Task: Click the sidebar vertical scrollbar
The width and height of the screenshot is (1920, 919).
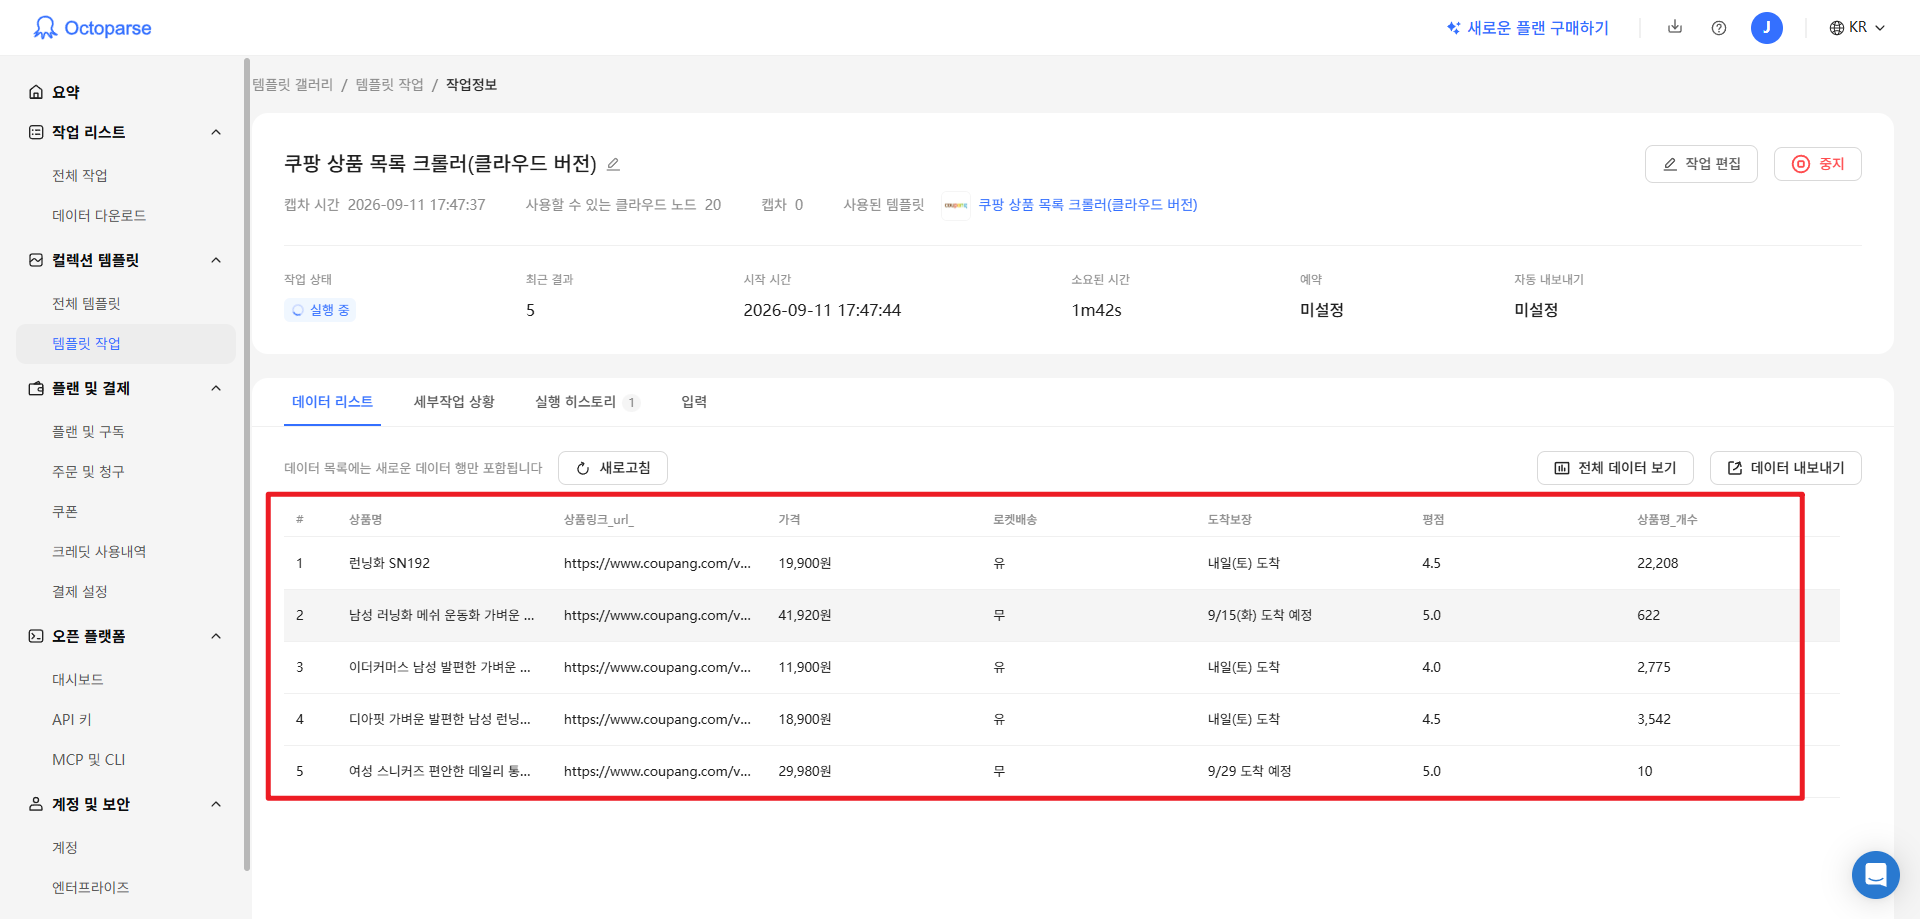Action: 247,464
